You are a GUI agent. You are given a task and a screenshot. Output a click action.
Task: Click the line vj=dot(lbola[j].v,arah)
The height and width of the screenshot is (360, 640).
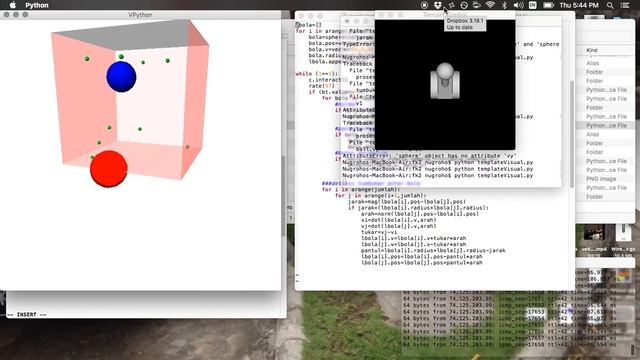point(399,226)
